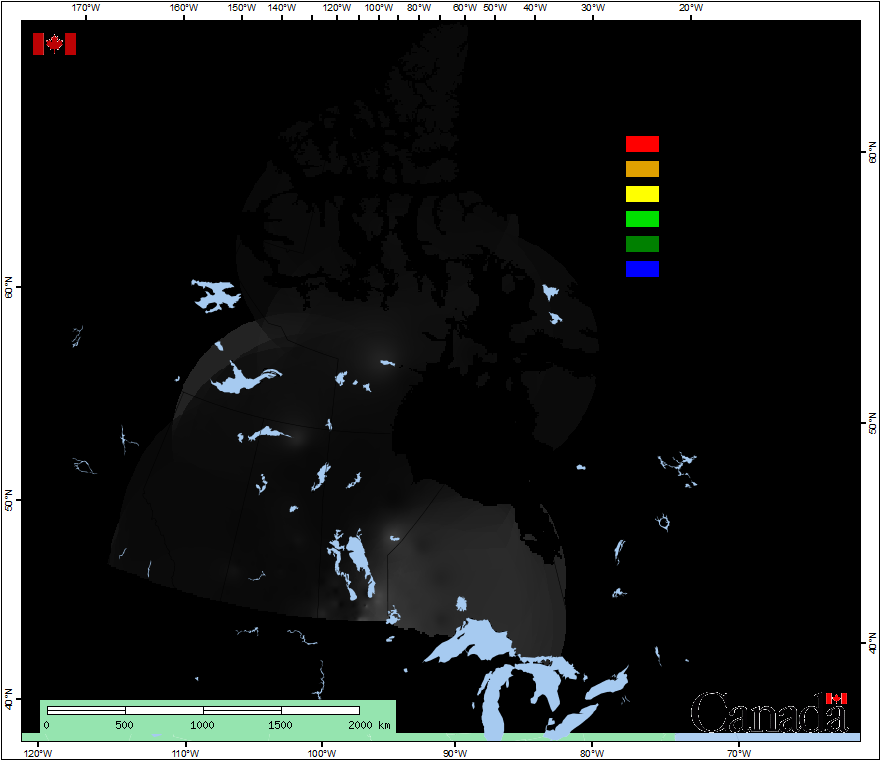Click the 170°W longitude label
This screenshot has width=880, height=760.
click(87, 8)
